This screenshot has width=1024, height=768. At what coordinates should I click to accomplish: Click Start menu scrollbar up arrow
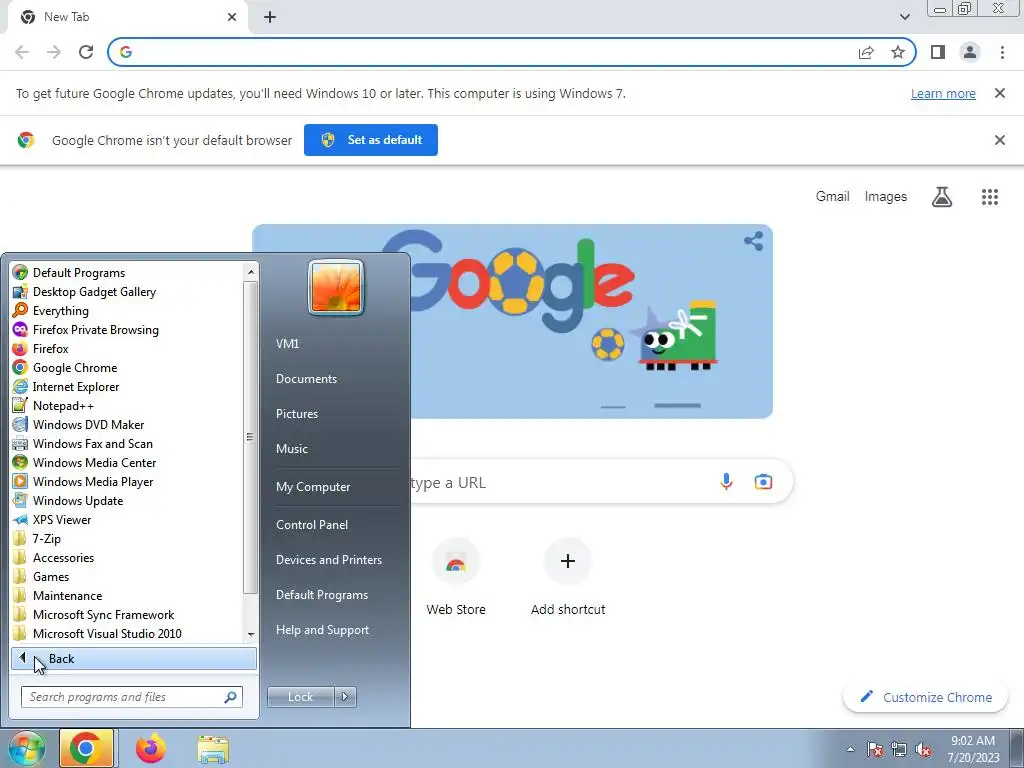click(251, 271)
